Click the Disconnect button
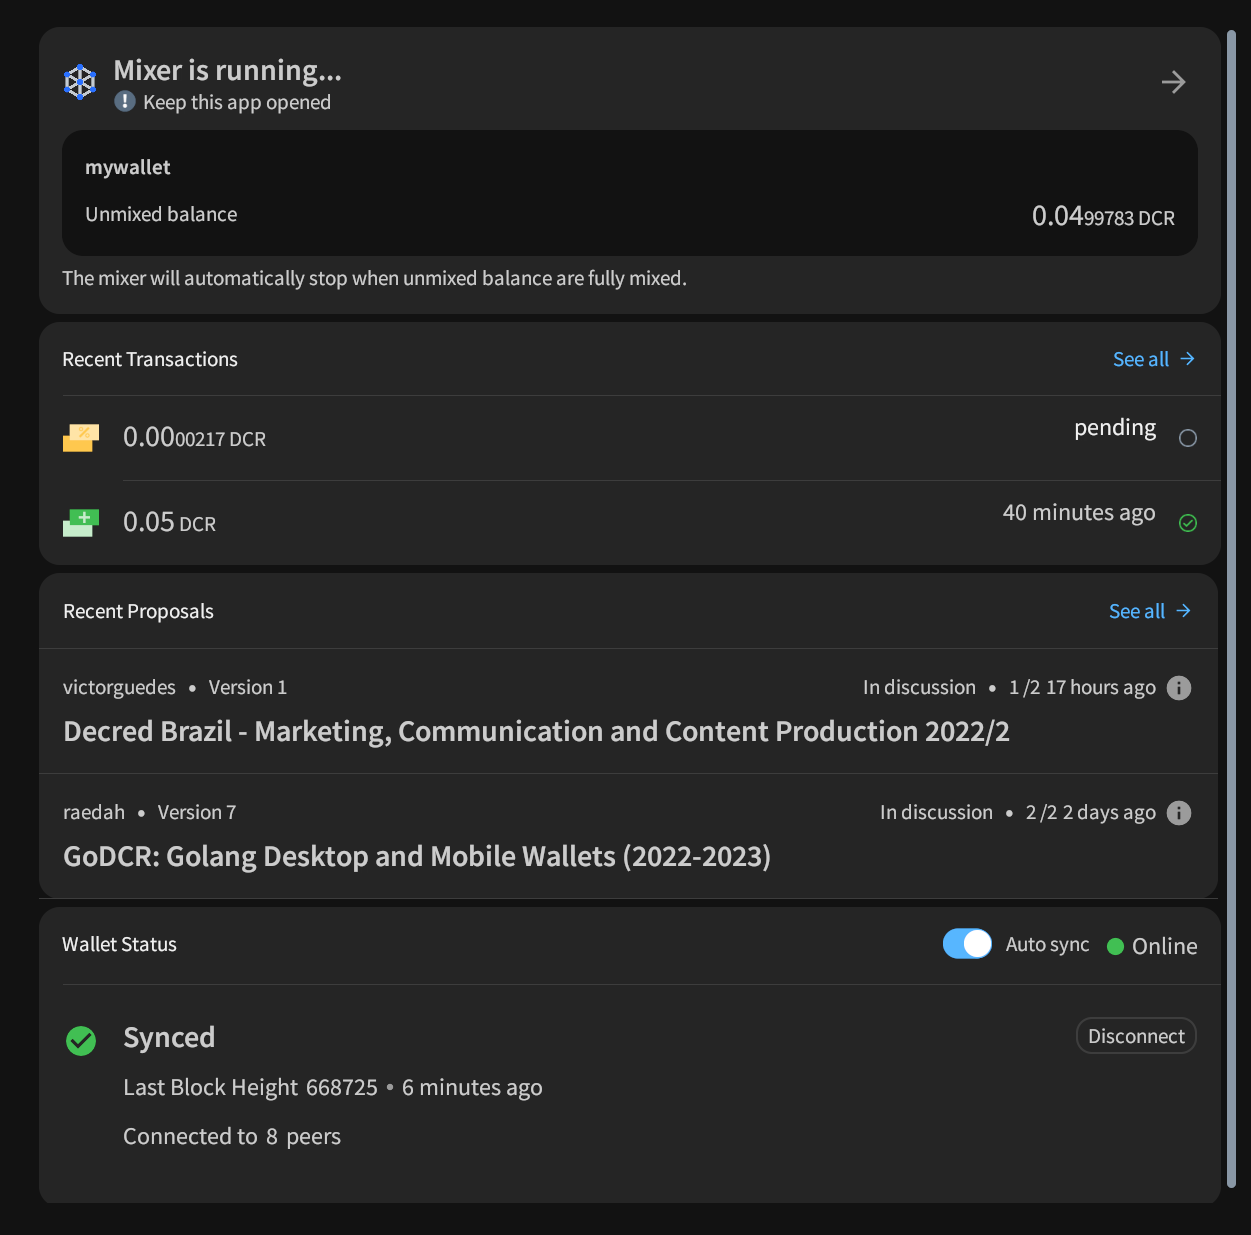 tap(1136, 1036)
